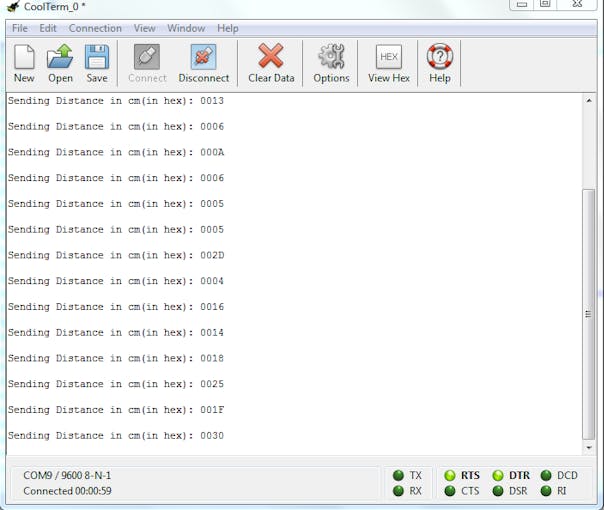Toggle the RTS signal LED
The height and width of the screenshot is (510, 604).
pos(450,475)
